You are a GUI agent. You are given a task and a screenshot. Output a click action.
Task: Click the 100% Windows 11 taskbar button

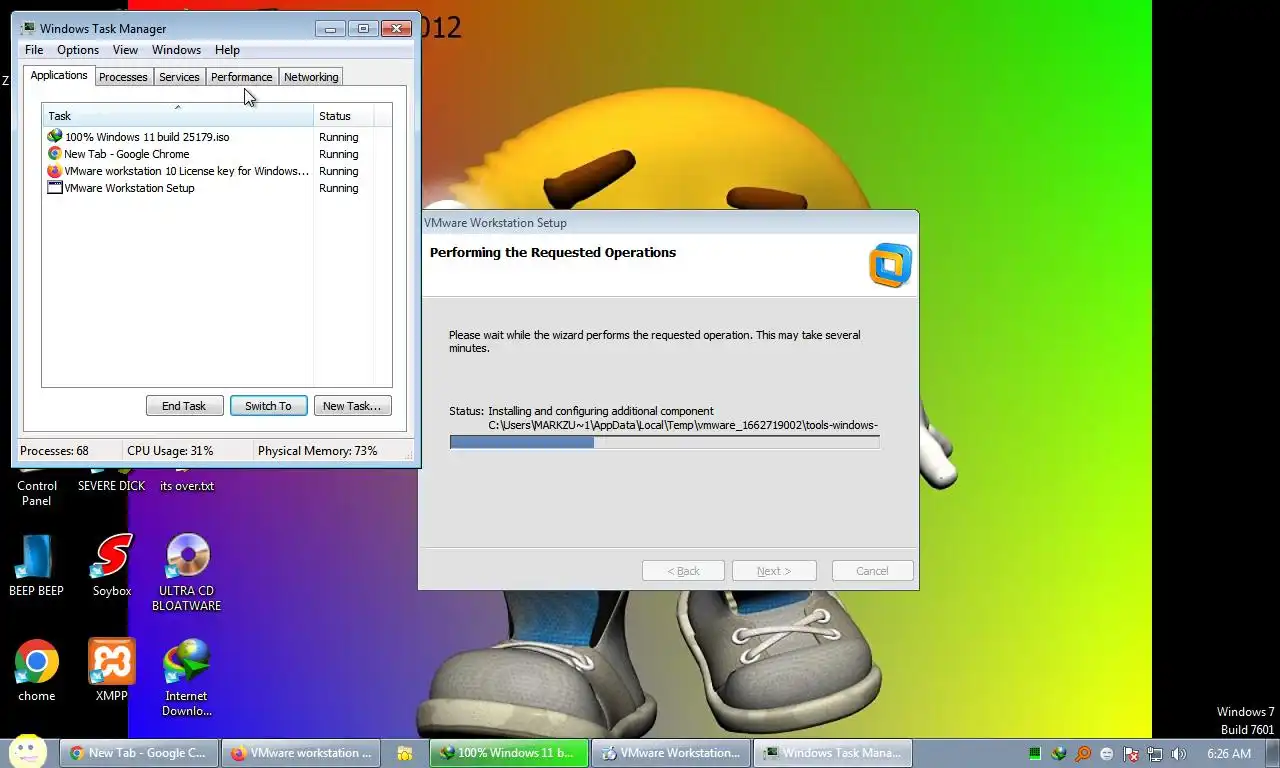pyautogui.click(x=509, y=753)
